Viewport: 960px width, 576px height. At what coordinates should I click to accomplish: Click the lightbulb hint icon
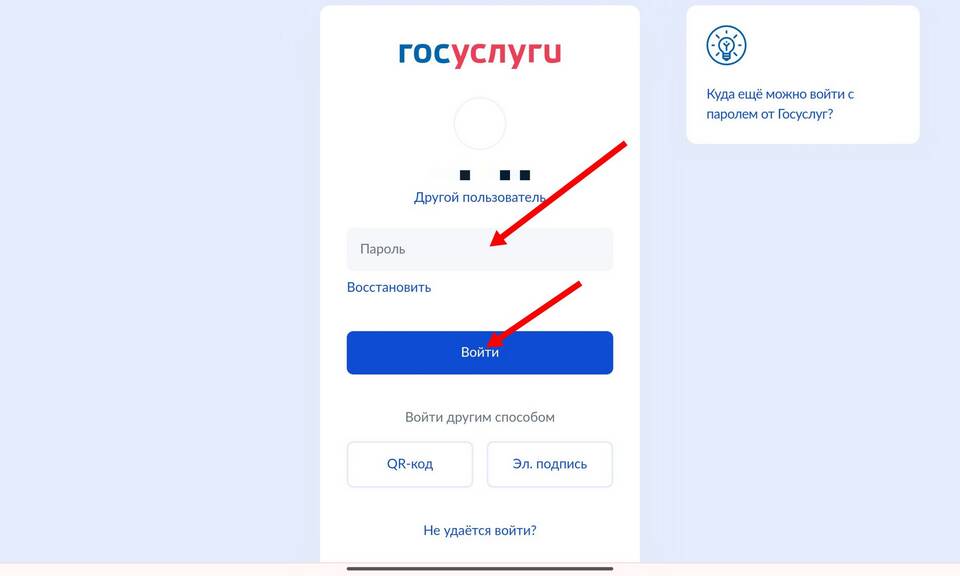[x=726, y=45]
